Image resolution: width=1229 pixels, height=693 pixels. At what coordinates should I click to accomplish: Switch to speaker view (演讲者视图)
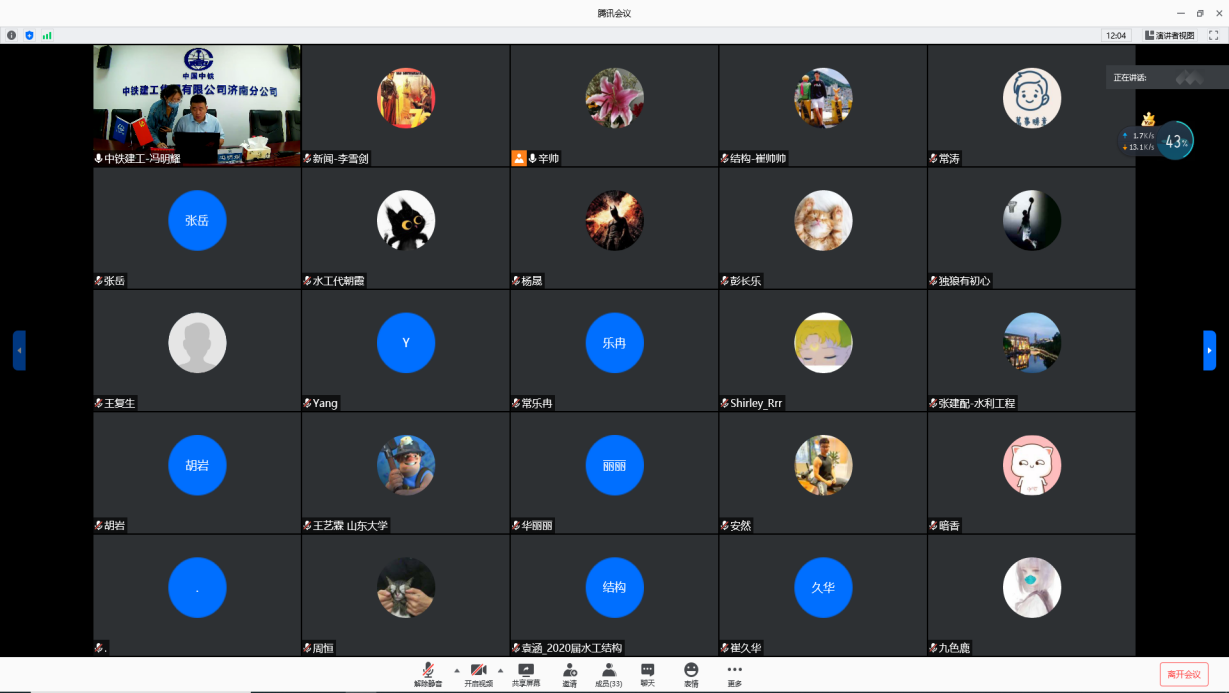pos(1169,35)
